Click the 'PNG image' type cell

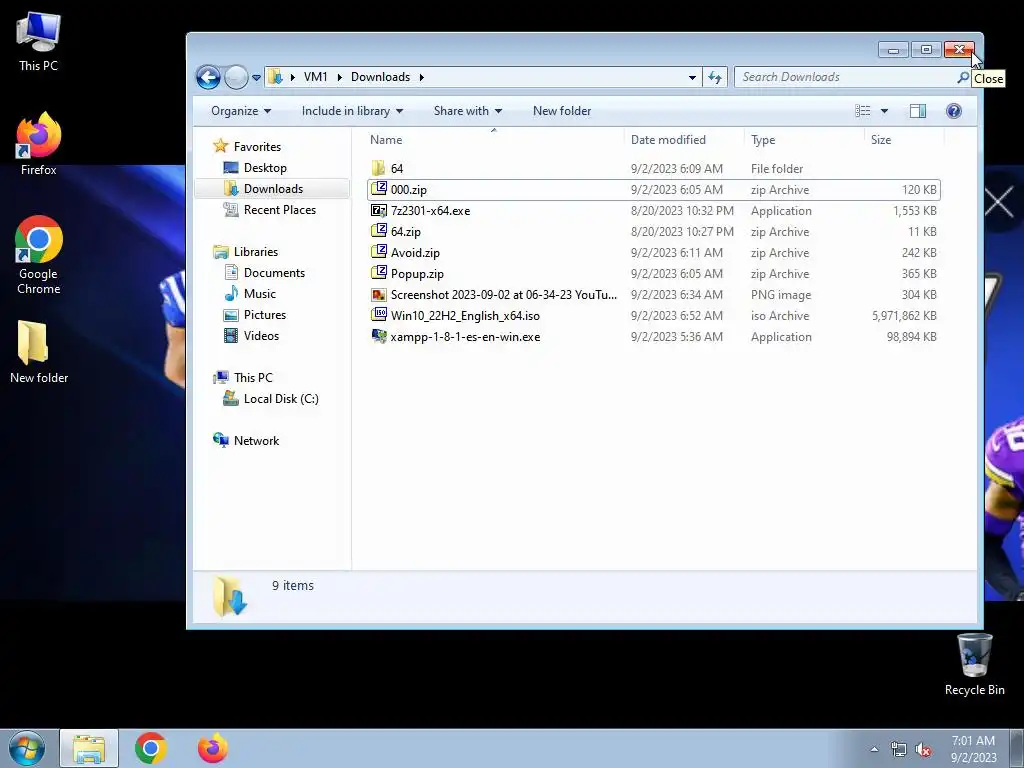tap(781, 295)
